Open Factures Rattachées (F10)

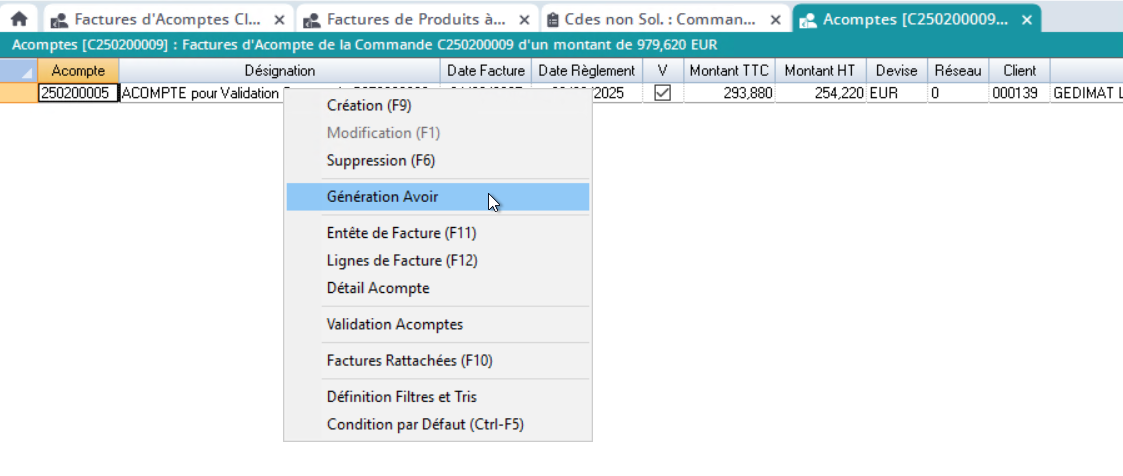coord(409,361)
